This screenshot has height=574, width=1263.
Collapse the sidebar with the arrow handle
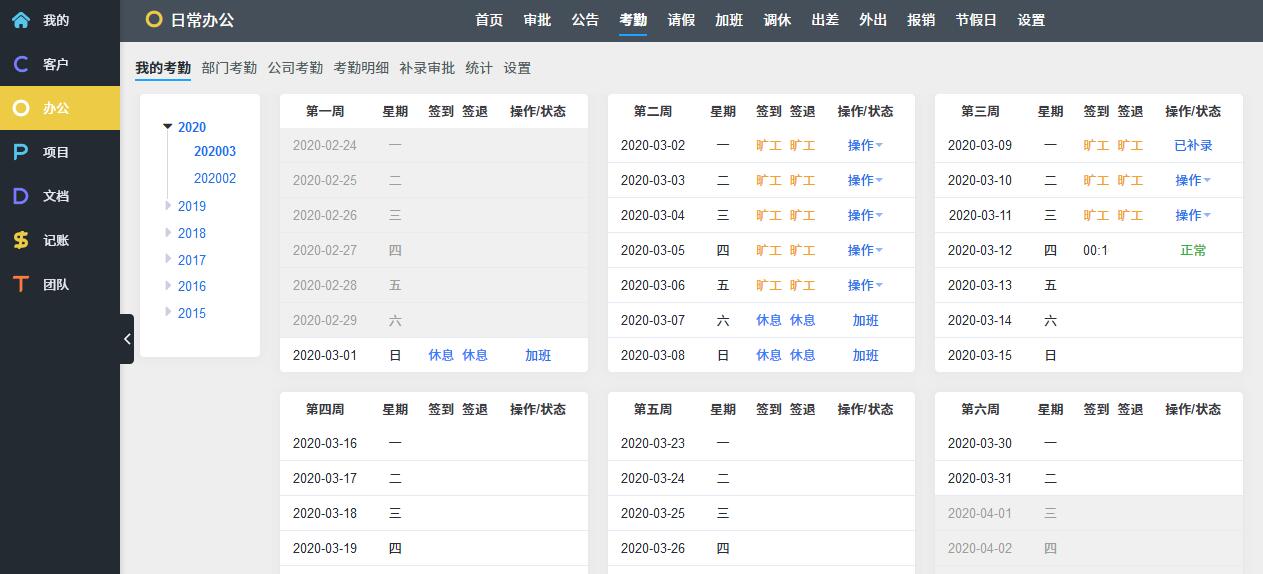click(x=127, y=339)
